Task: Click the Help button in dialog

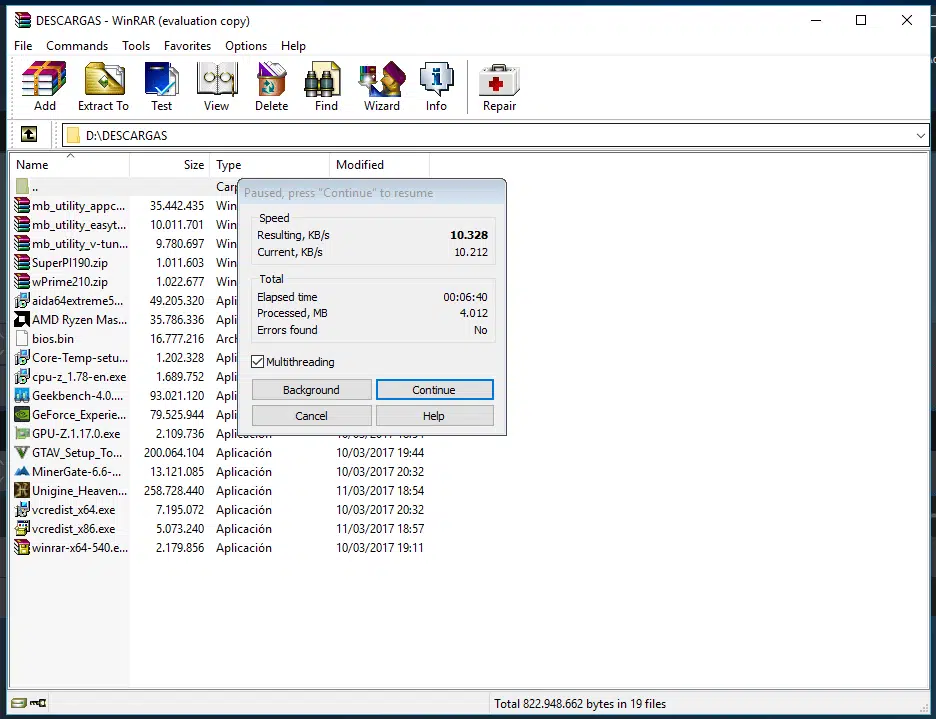Action: [435, 416]
